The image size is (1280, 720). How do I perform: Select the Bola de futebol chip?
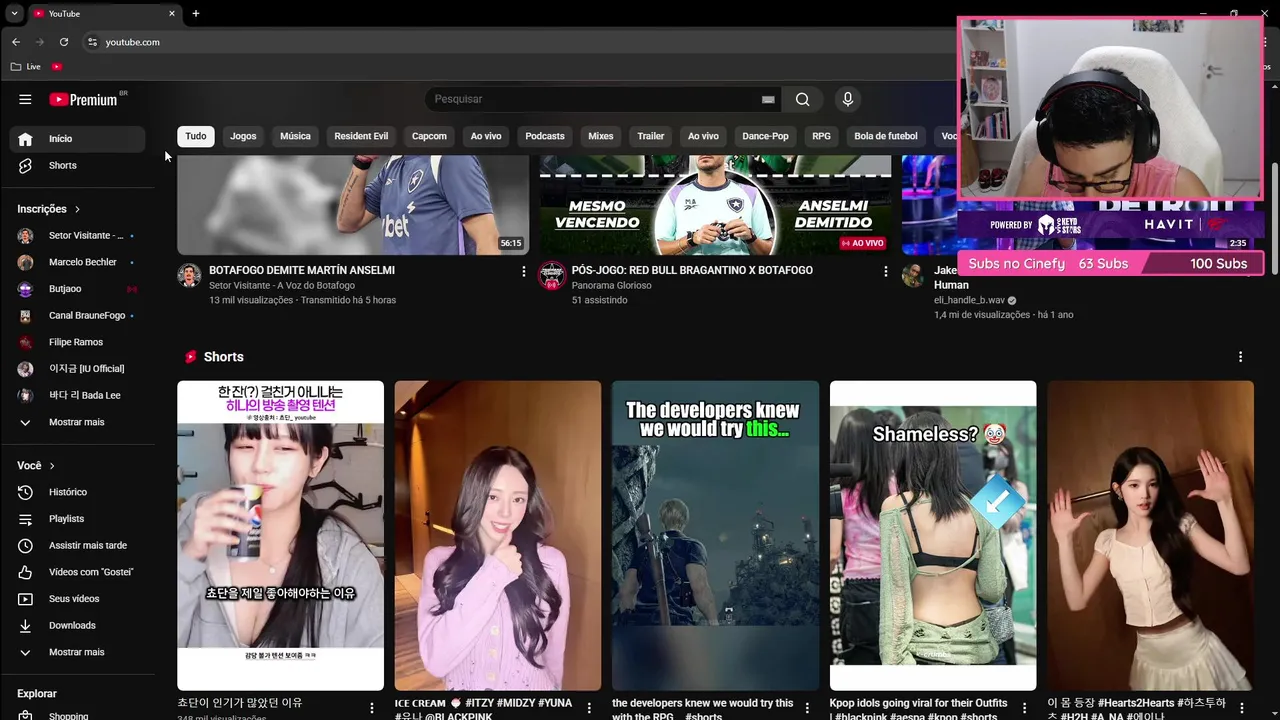(x=886, y=136)
